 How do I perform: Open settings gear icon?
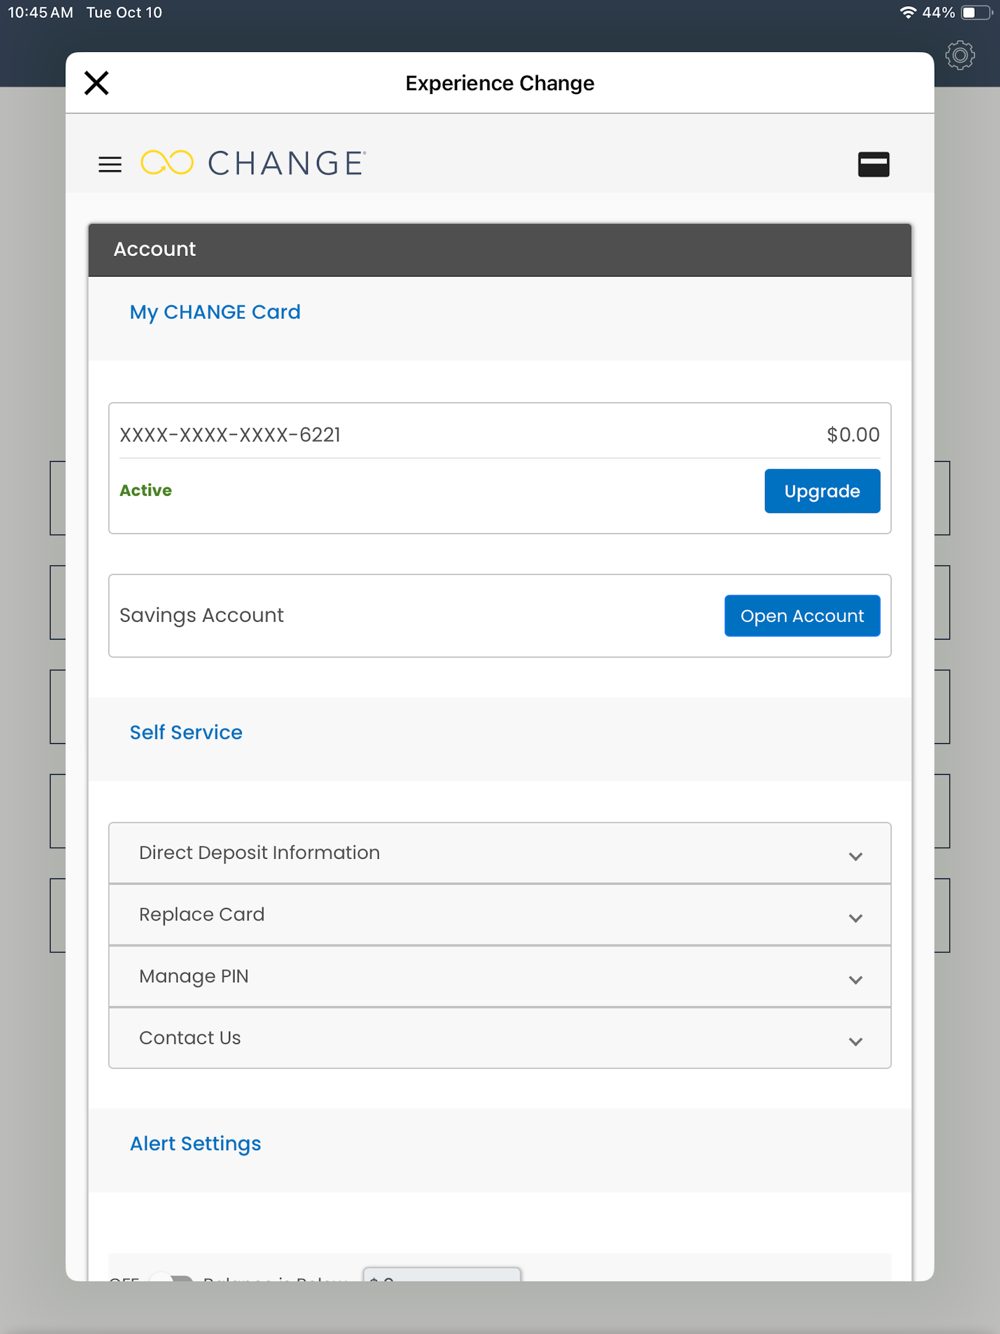pos(960,56)
